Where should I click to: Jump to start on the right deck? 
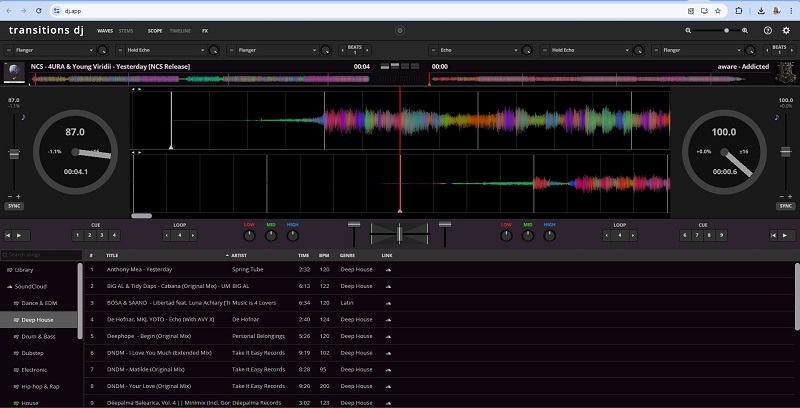click(774, 235)
